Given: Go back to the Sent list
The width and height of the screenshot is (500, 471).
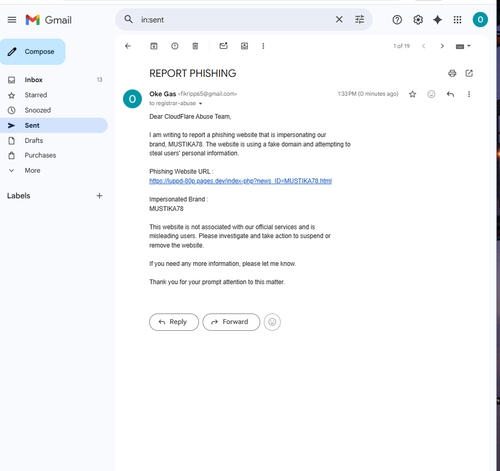Looking at the screenshot, I should tap(128, 46).
